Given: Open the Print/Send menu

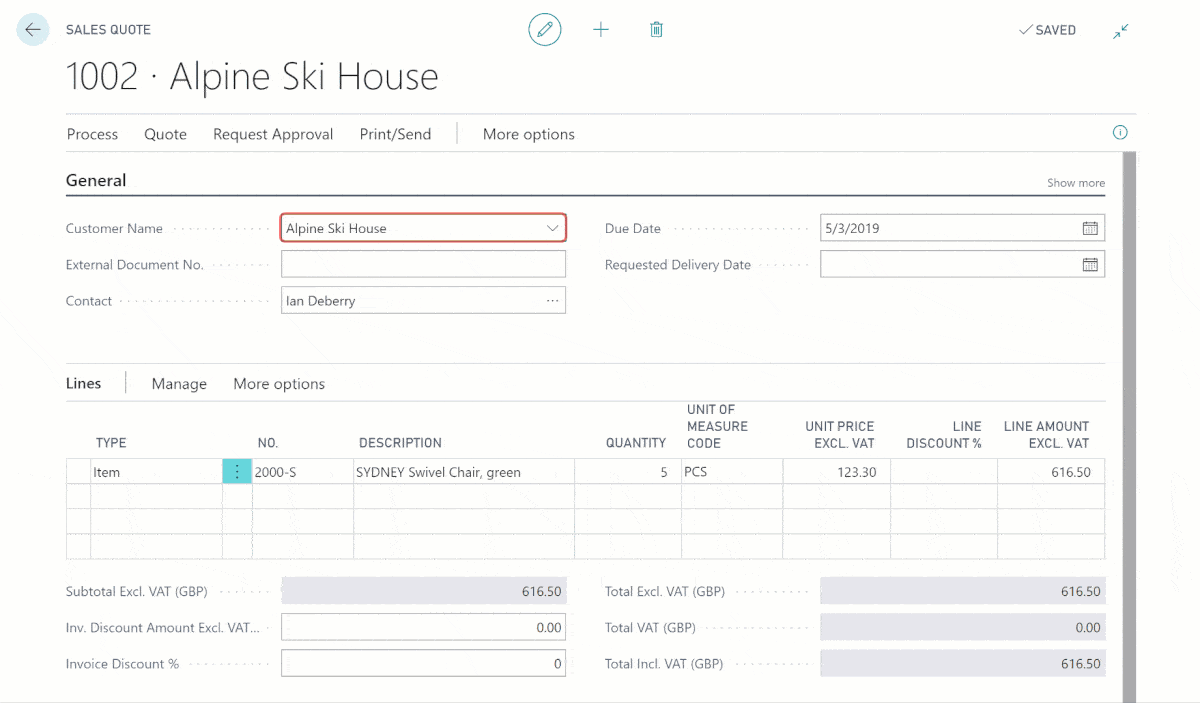Looking at the screenshot, I should pos(395,134).
